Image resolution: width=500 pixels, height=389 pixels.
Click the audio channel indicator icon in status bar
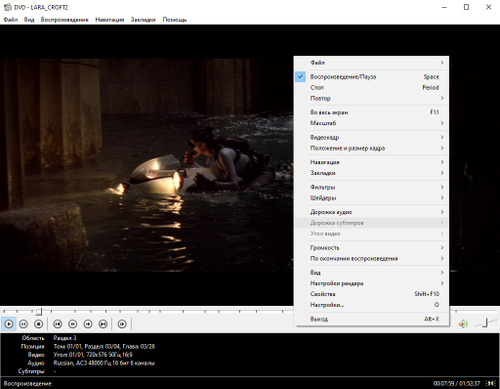(491, 383)
